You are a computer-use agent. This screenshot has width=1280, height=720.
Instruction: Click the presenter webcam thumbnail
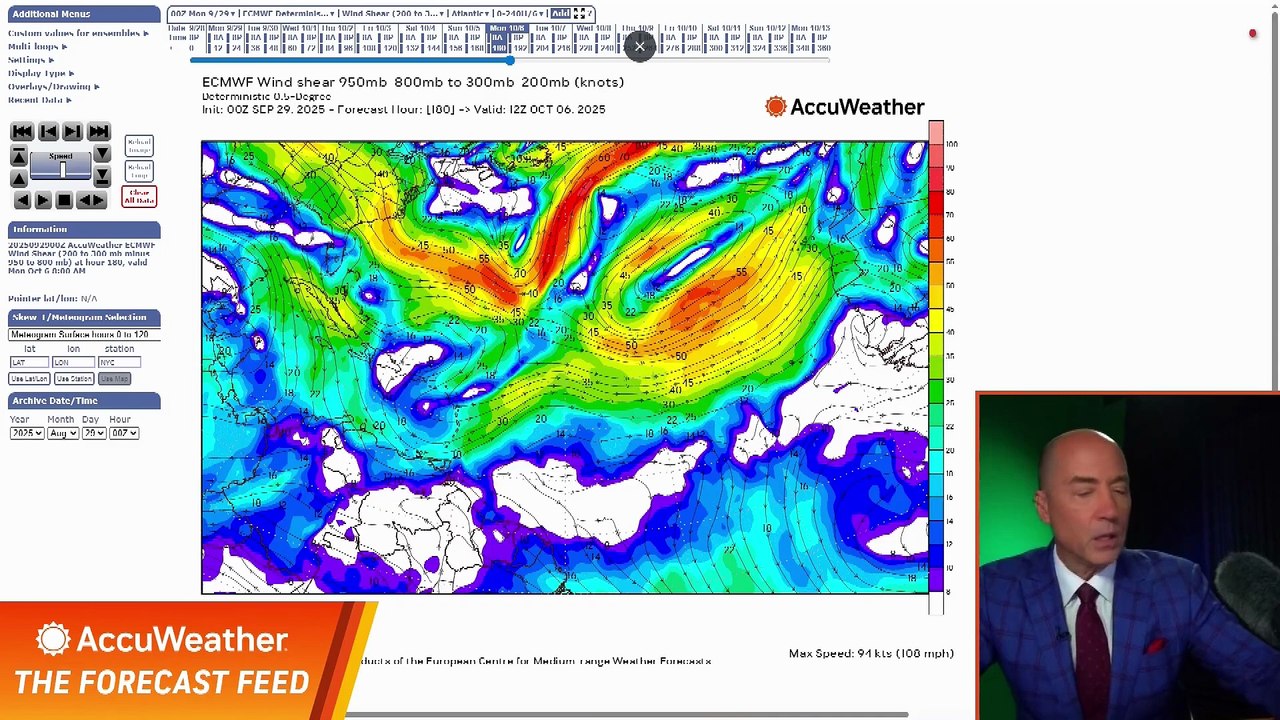click(1128, 556)
